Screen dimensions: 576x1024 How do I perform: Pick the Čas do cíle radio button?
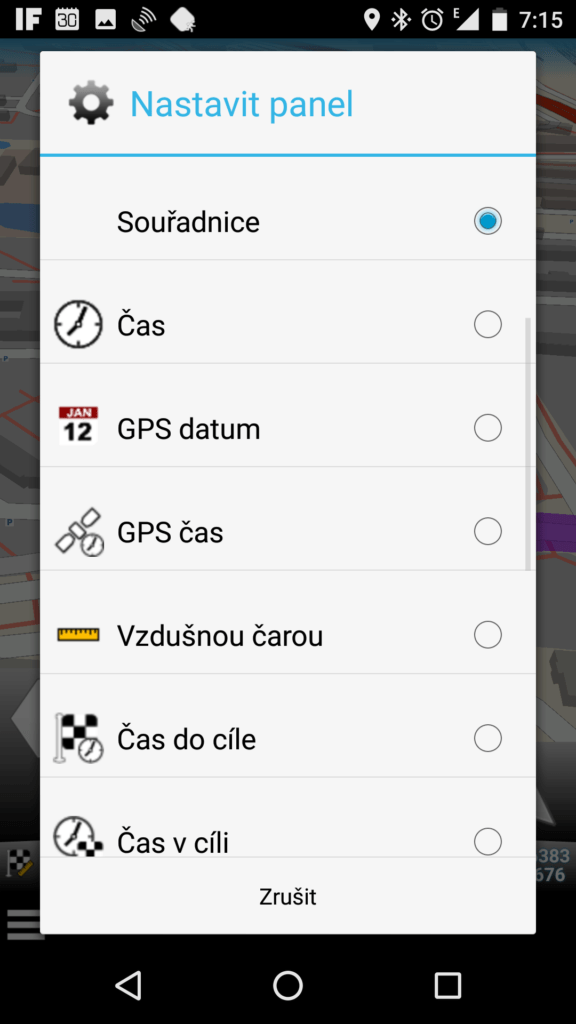pos(488,738)
